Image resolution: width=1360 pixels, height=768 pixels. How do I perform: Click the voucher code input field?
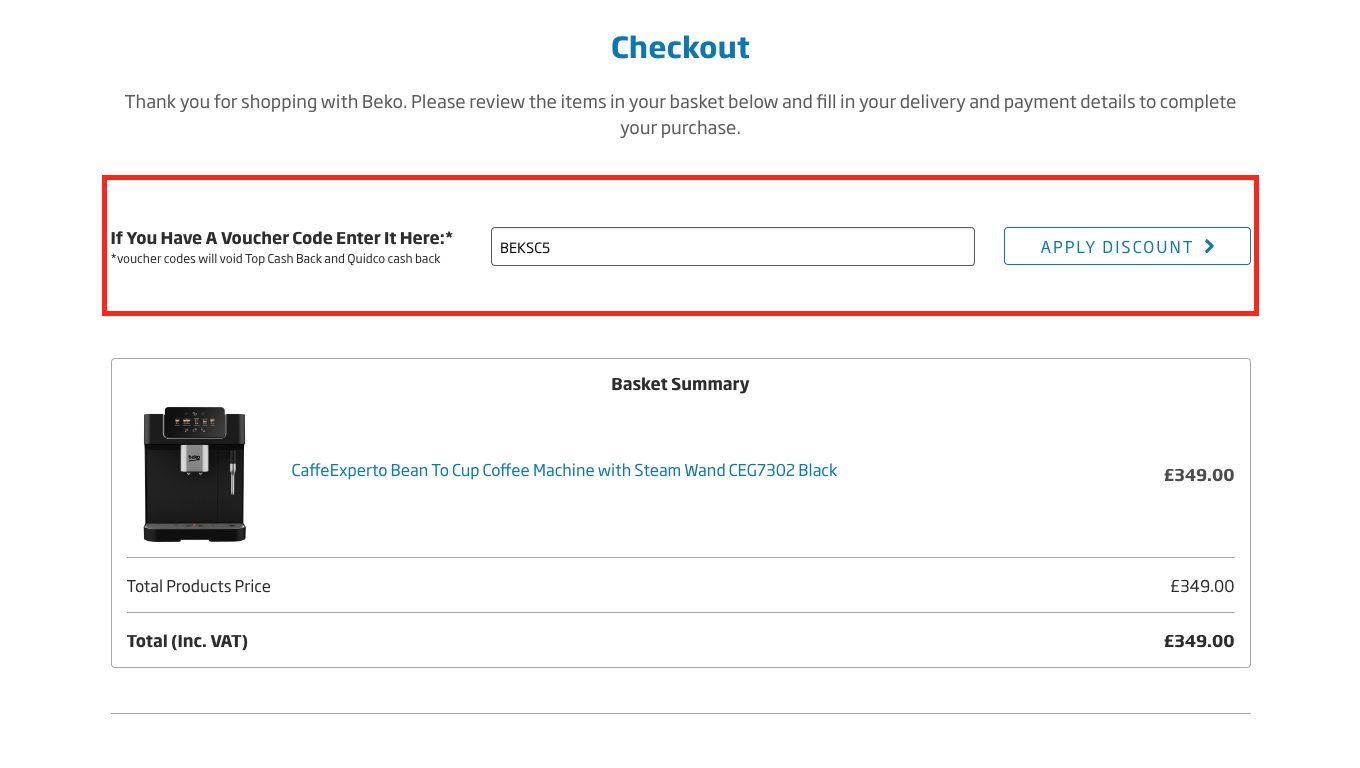click(x=732, y=247)
